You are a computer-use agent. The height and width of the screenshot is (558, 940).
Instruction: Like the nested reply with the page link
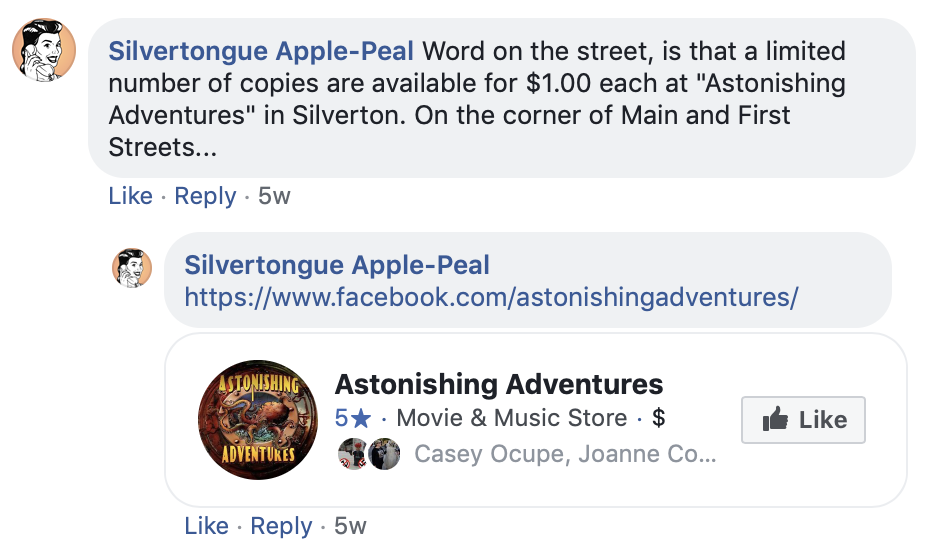point(206,526)
